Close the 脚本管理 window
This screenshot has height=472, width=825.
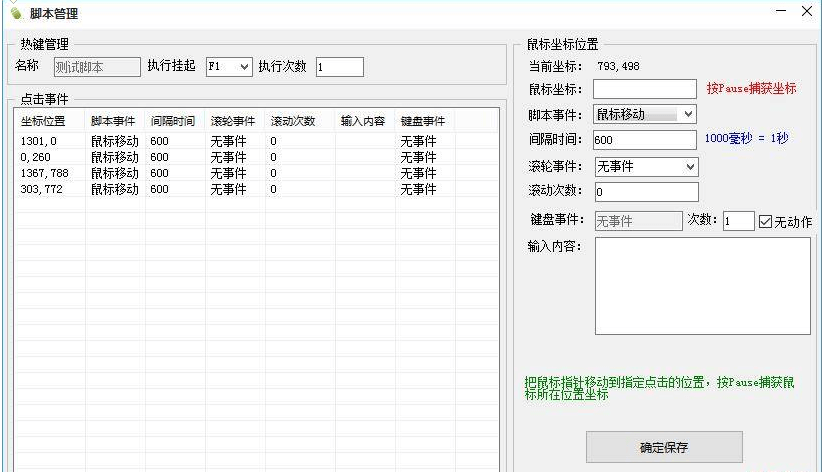[x=807, y=12]
